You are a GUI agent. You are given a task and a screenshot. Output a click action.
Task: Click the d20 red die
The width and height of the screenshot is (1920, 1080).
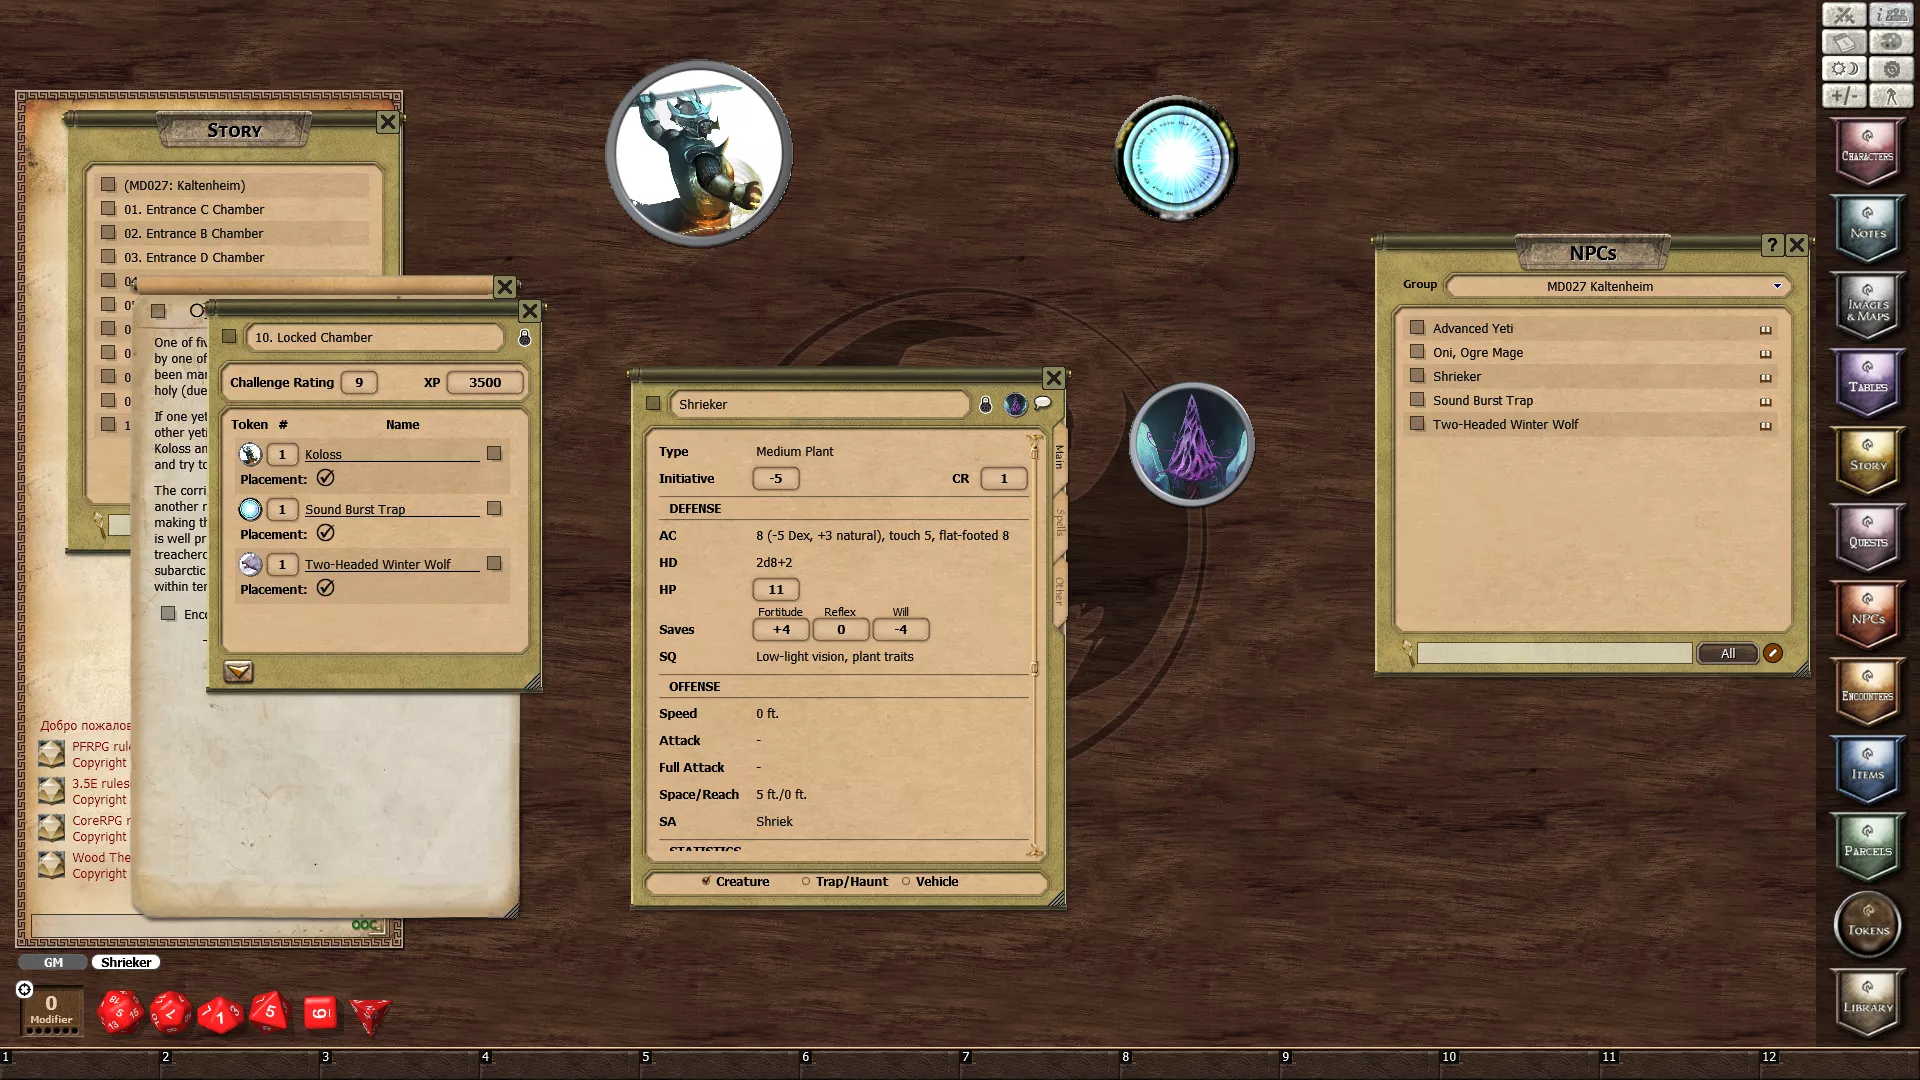[x=121, y=1013]
